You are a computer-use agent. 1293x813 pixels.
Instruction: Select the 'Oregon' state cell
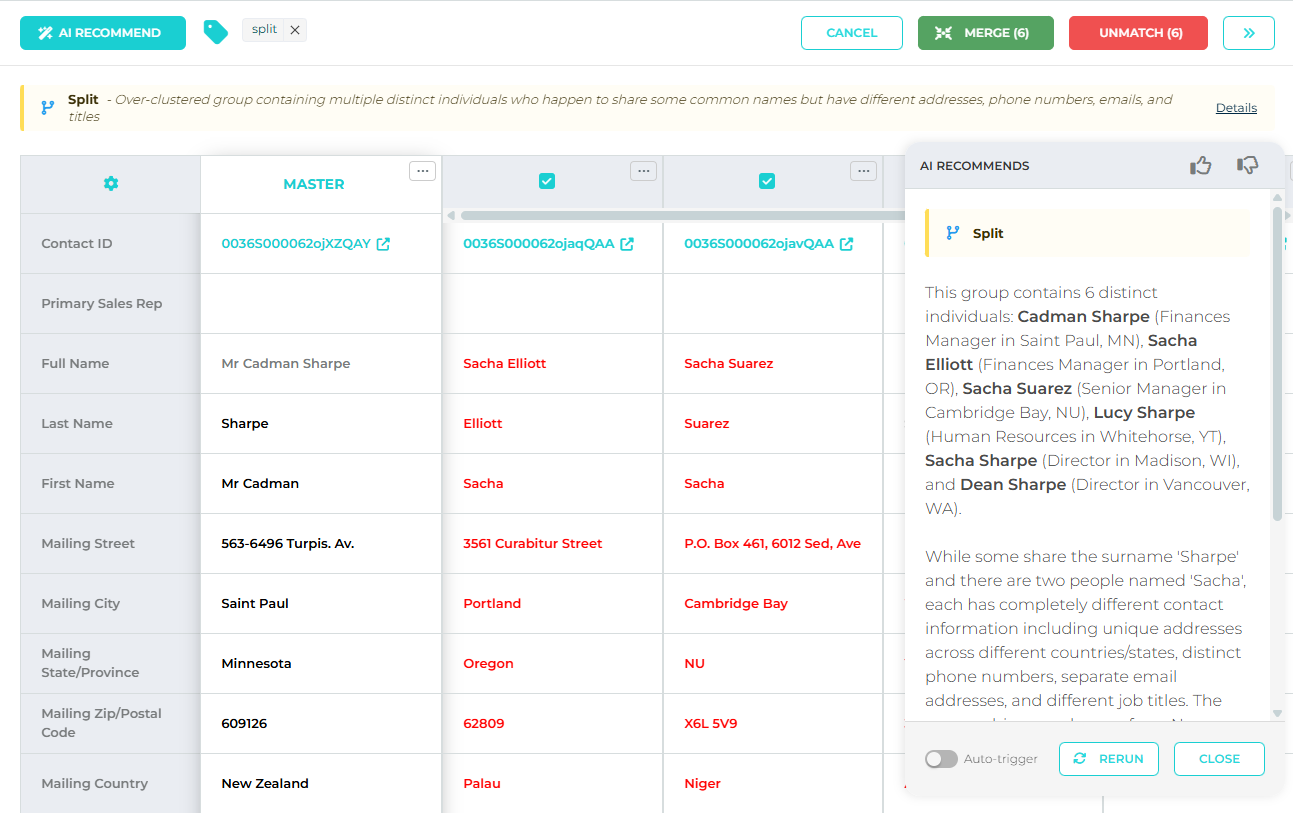(552, 664)
